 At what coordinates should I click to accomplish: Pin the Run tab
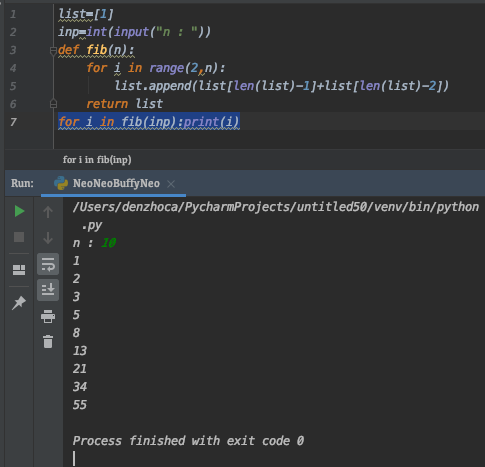(19, 302)
